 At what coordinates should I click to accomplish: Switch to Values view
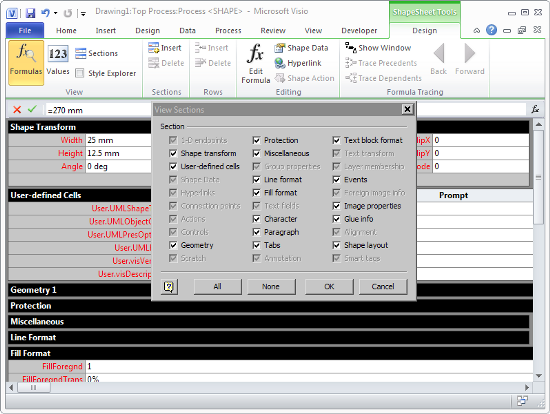tap(58, 60)
